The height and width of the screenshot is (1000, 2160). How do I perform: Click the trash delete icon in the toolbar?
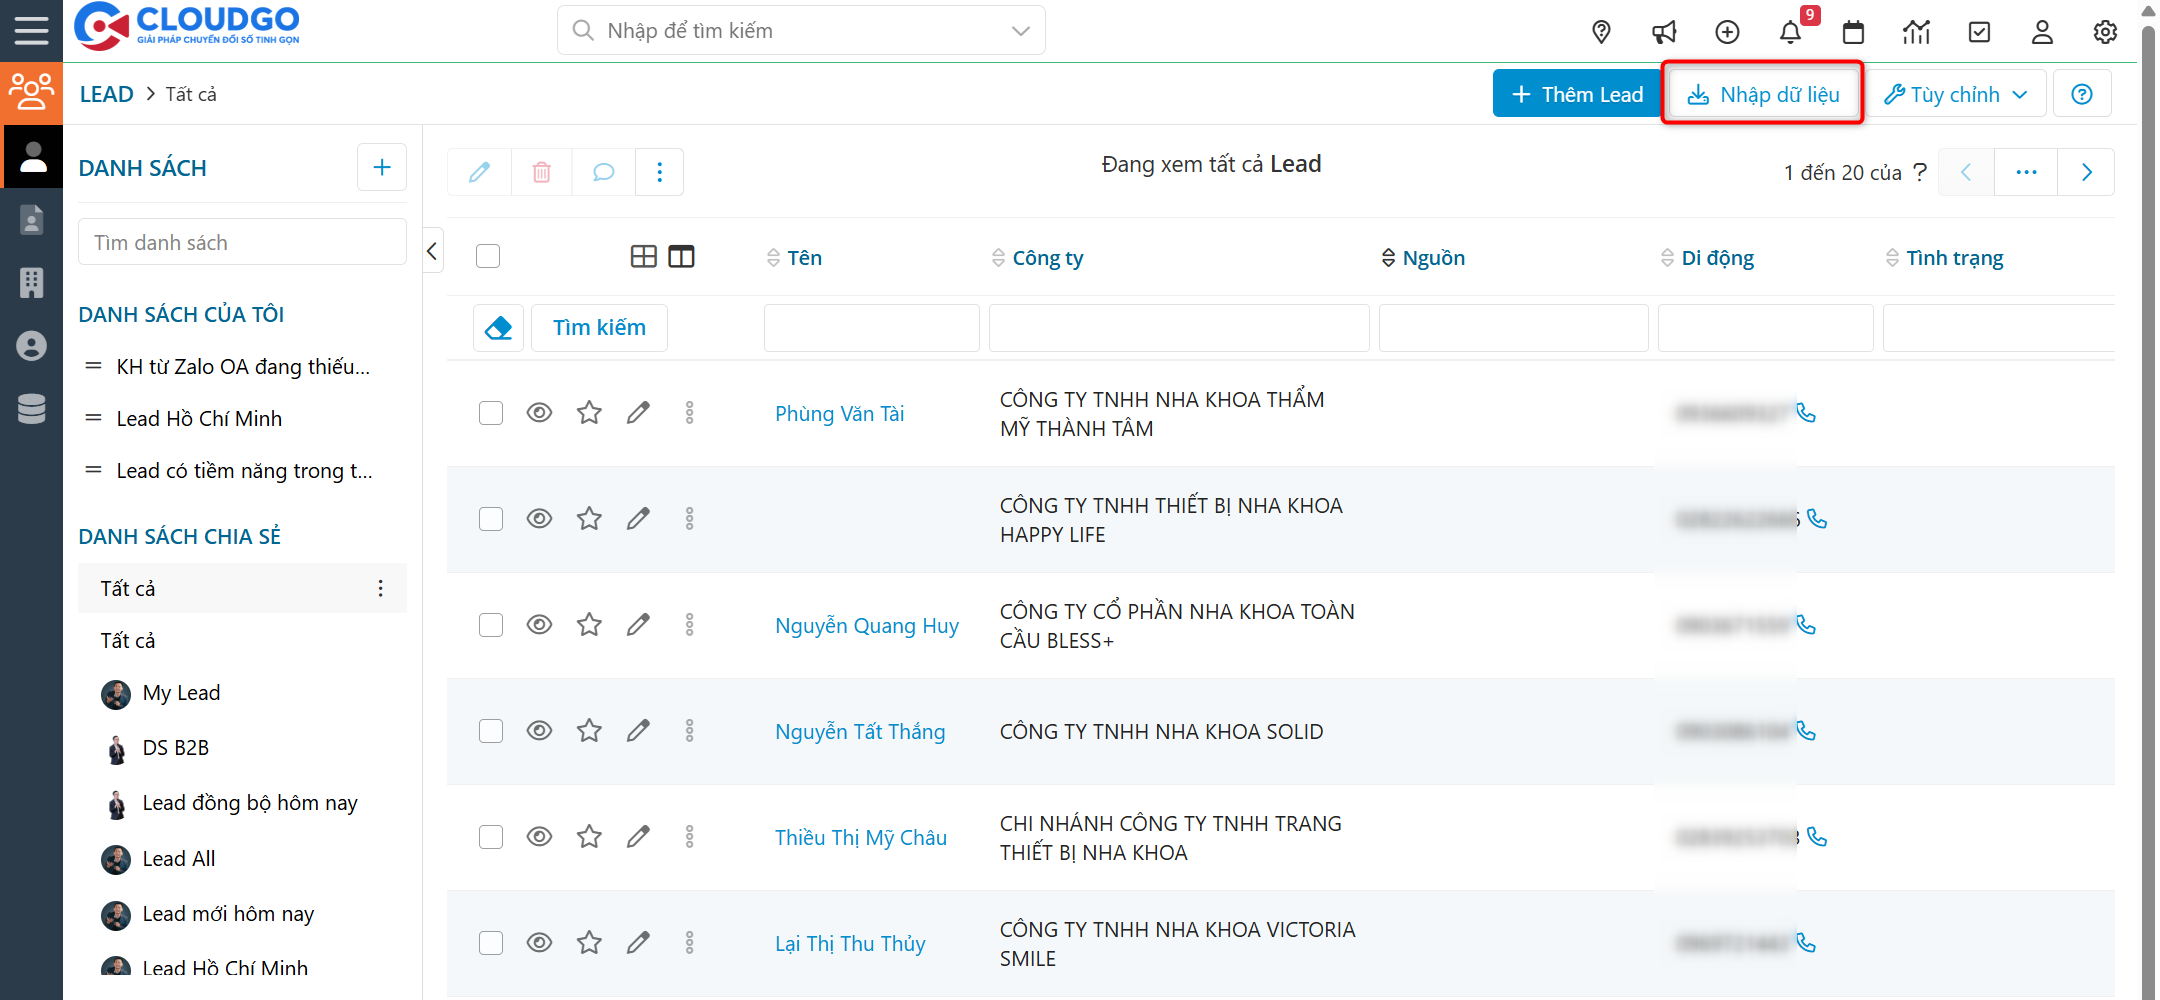pyautogui.click(x=541, y=172)
